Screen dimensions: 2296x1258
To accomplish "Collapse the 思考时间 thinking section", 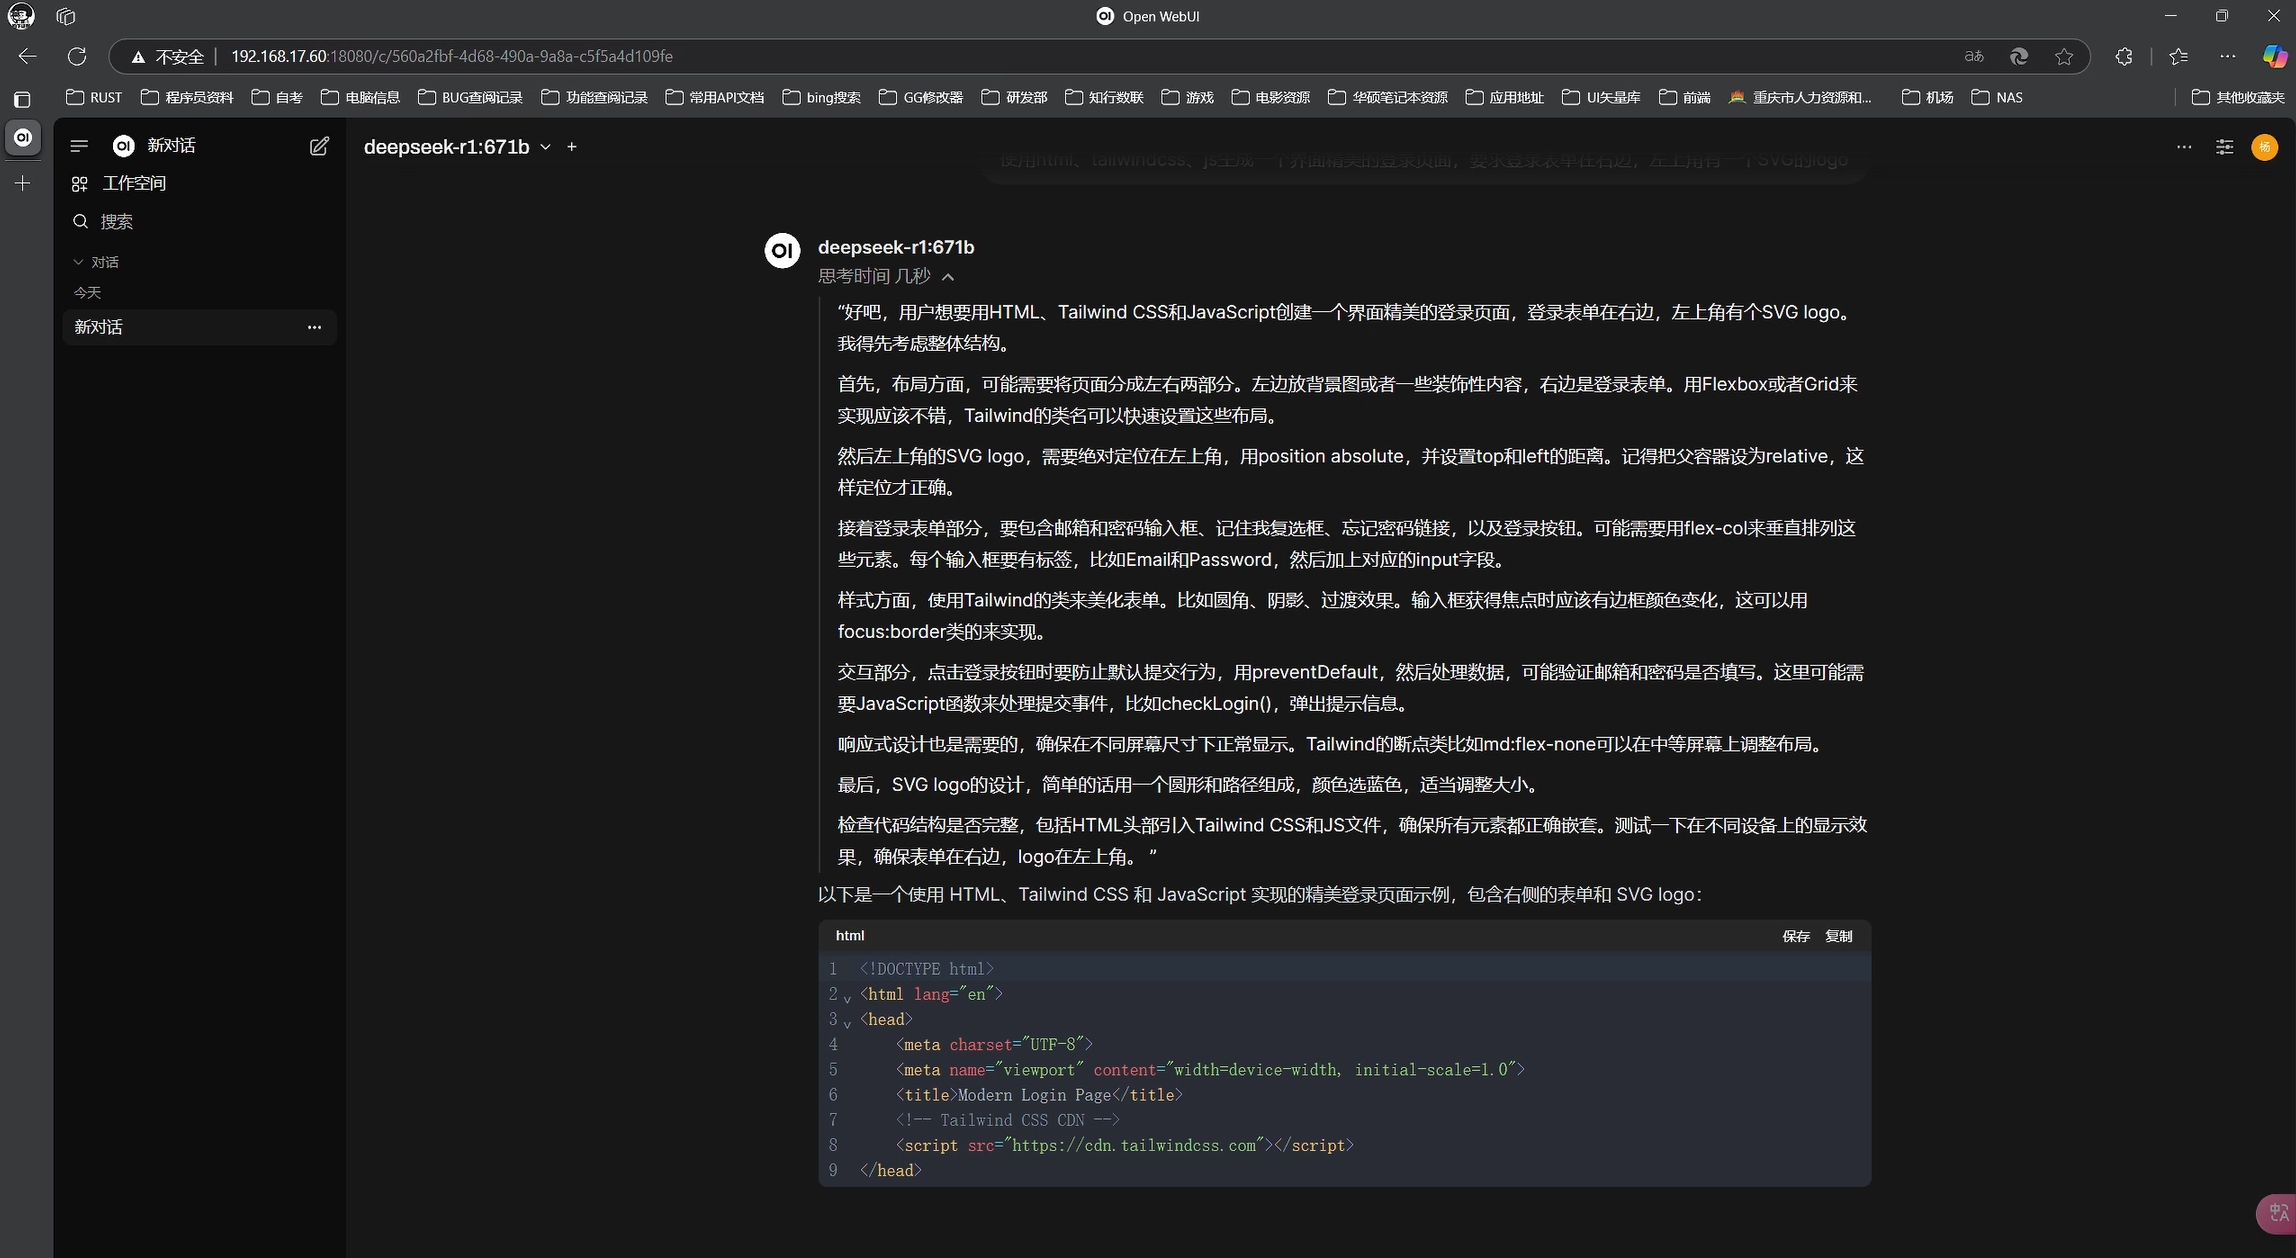I will point(886,276).
